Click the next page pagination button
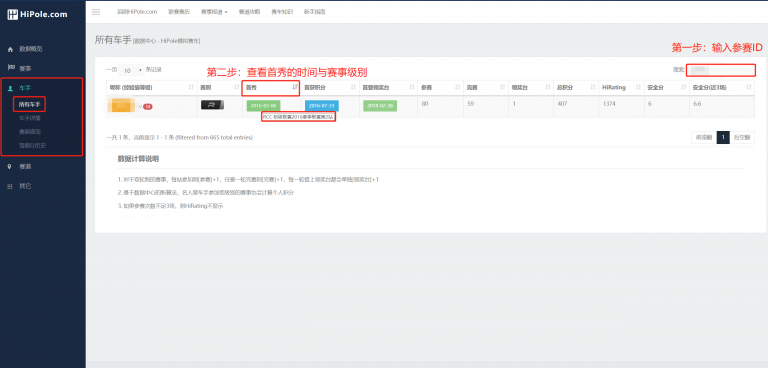768x368 pixels. [742, 138]
